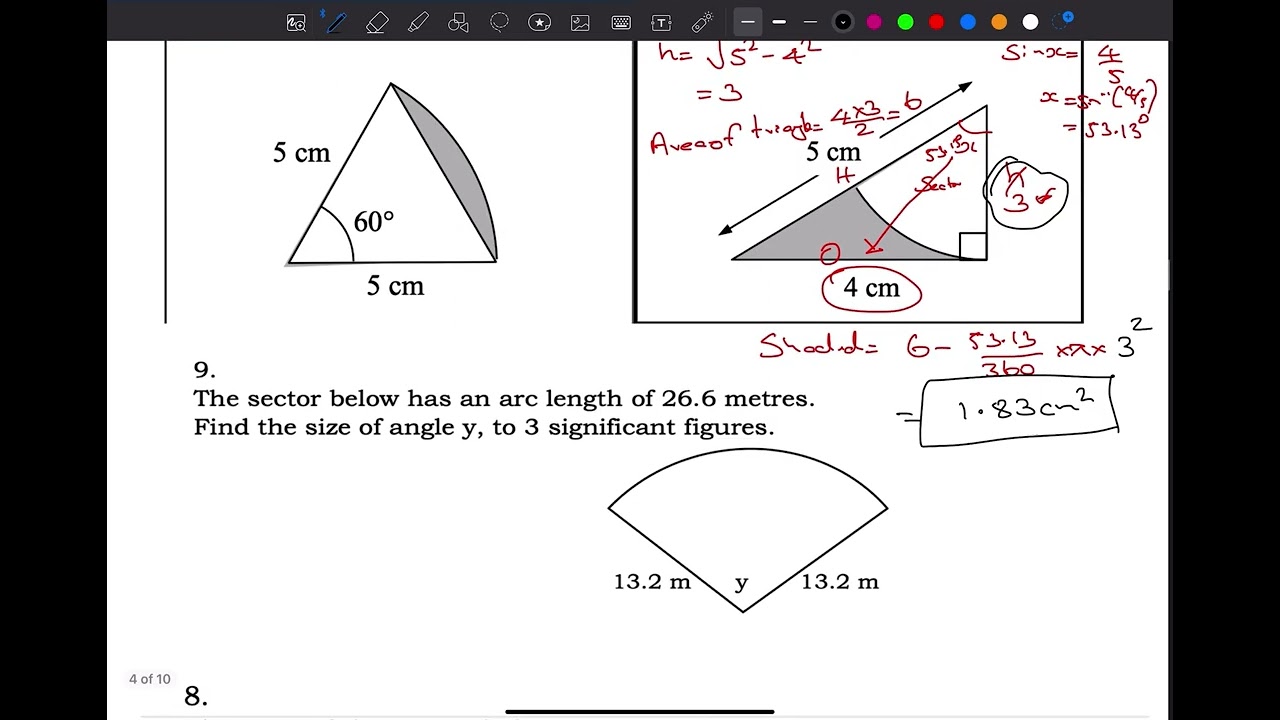Select the zoom box tool
This screenshot has height=720, width=1280.
point(296,22)
